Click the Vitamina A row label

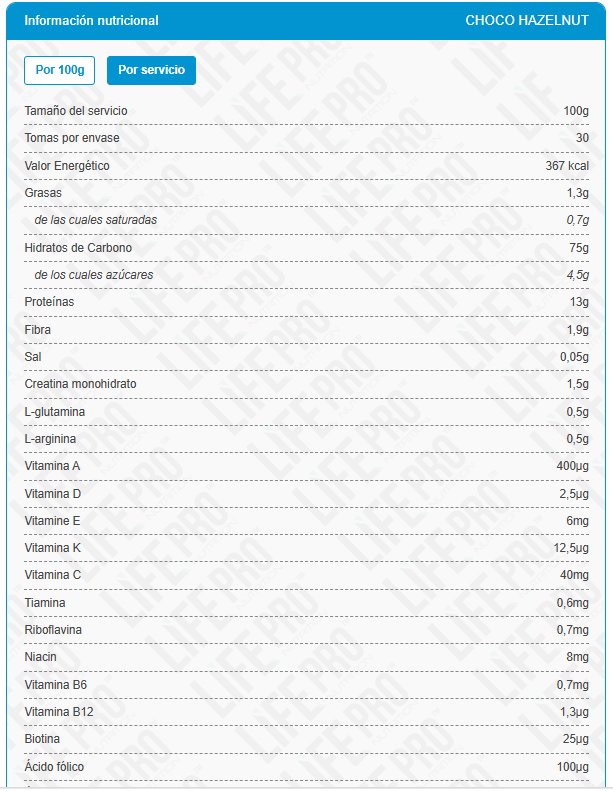52,466
